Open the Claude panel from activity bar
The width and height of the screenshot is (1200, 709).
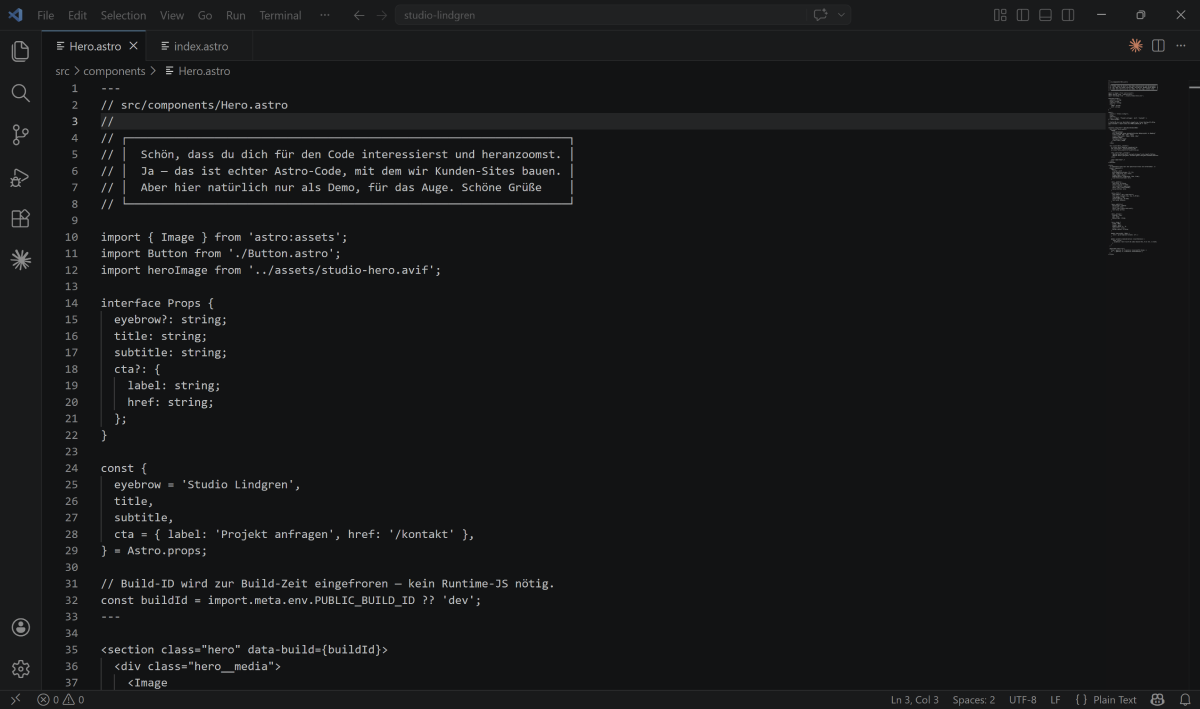coord(20,260)
